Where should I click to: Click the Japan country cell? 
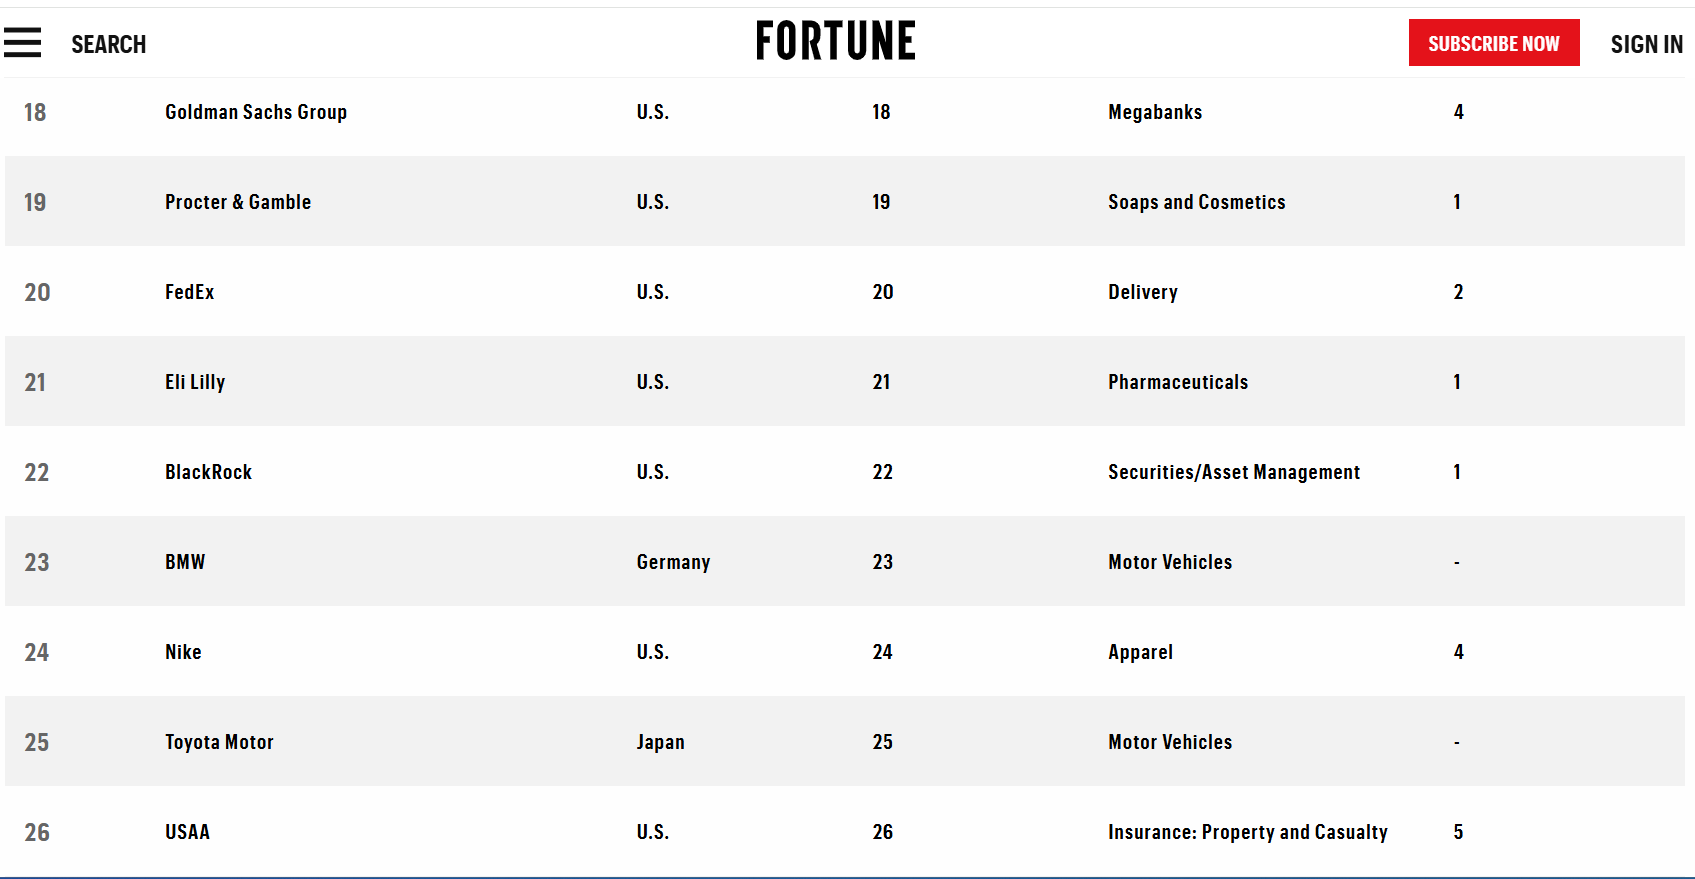(661, 742)
